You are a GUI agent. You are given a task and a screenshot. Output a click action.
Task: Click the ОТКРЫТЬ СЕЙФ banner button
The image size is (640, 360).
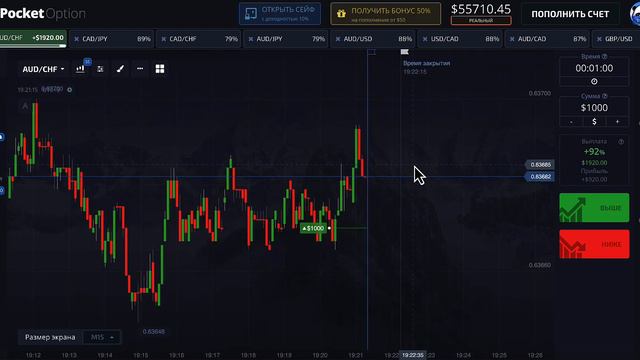click(x=280, y=14)
